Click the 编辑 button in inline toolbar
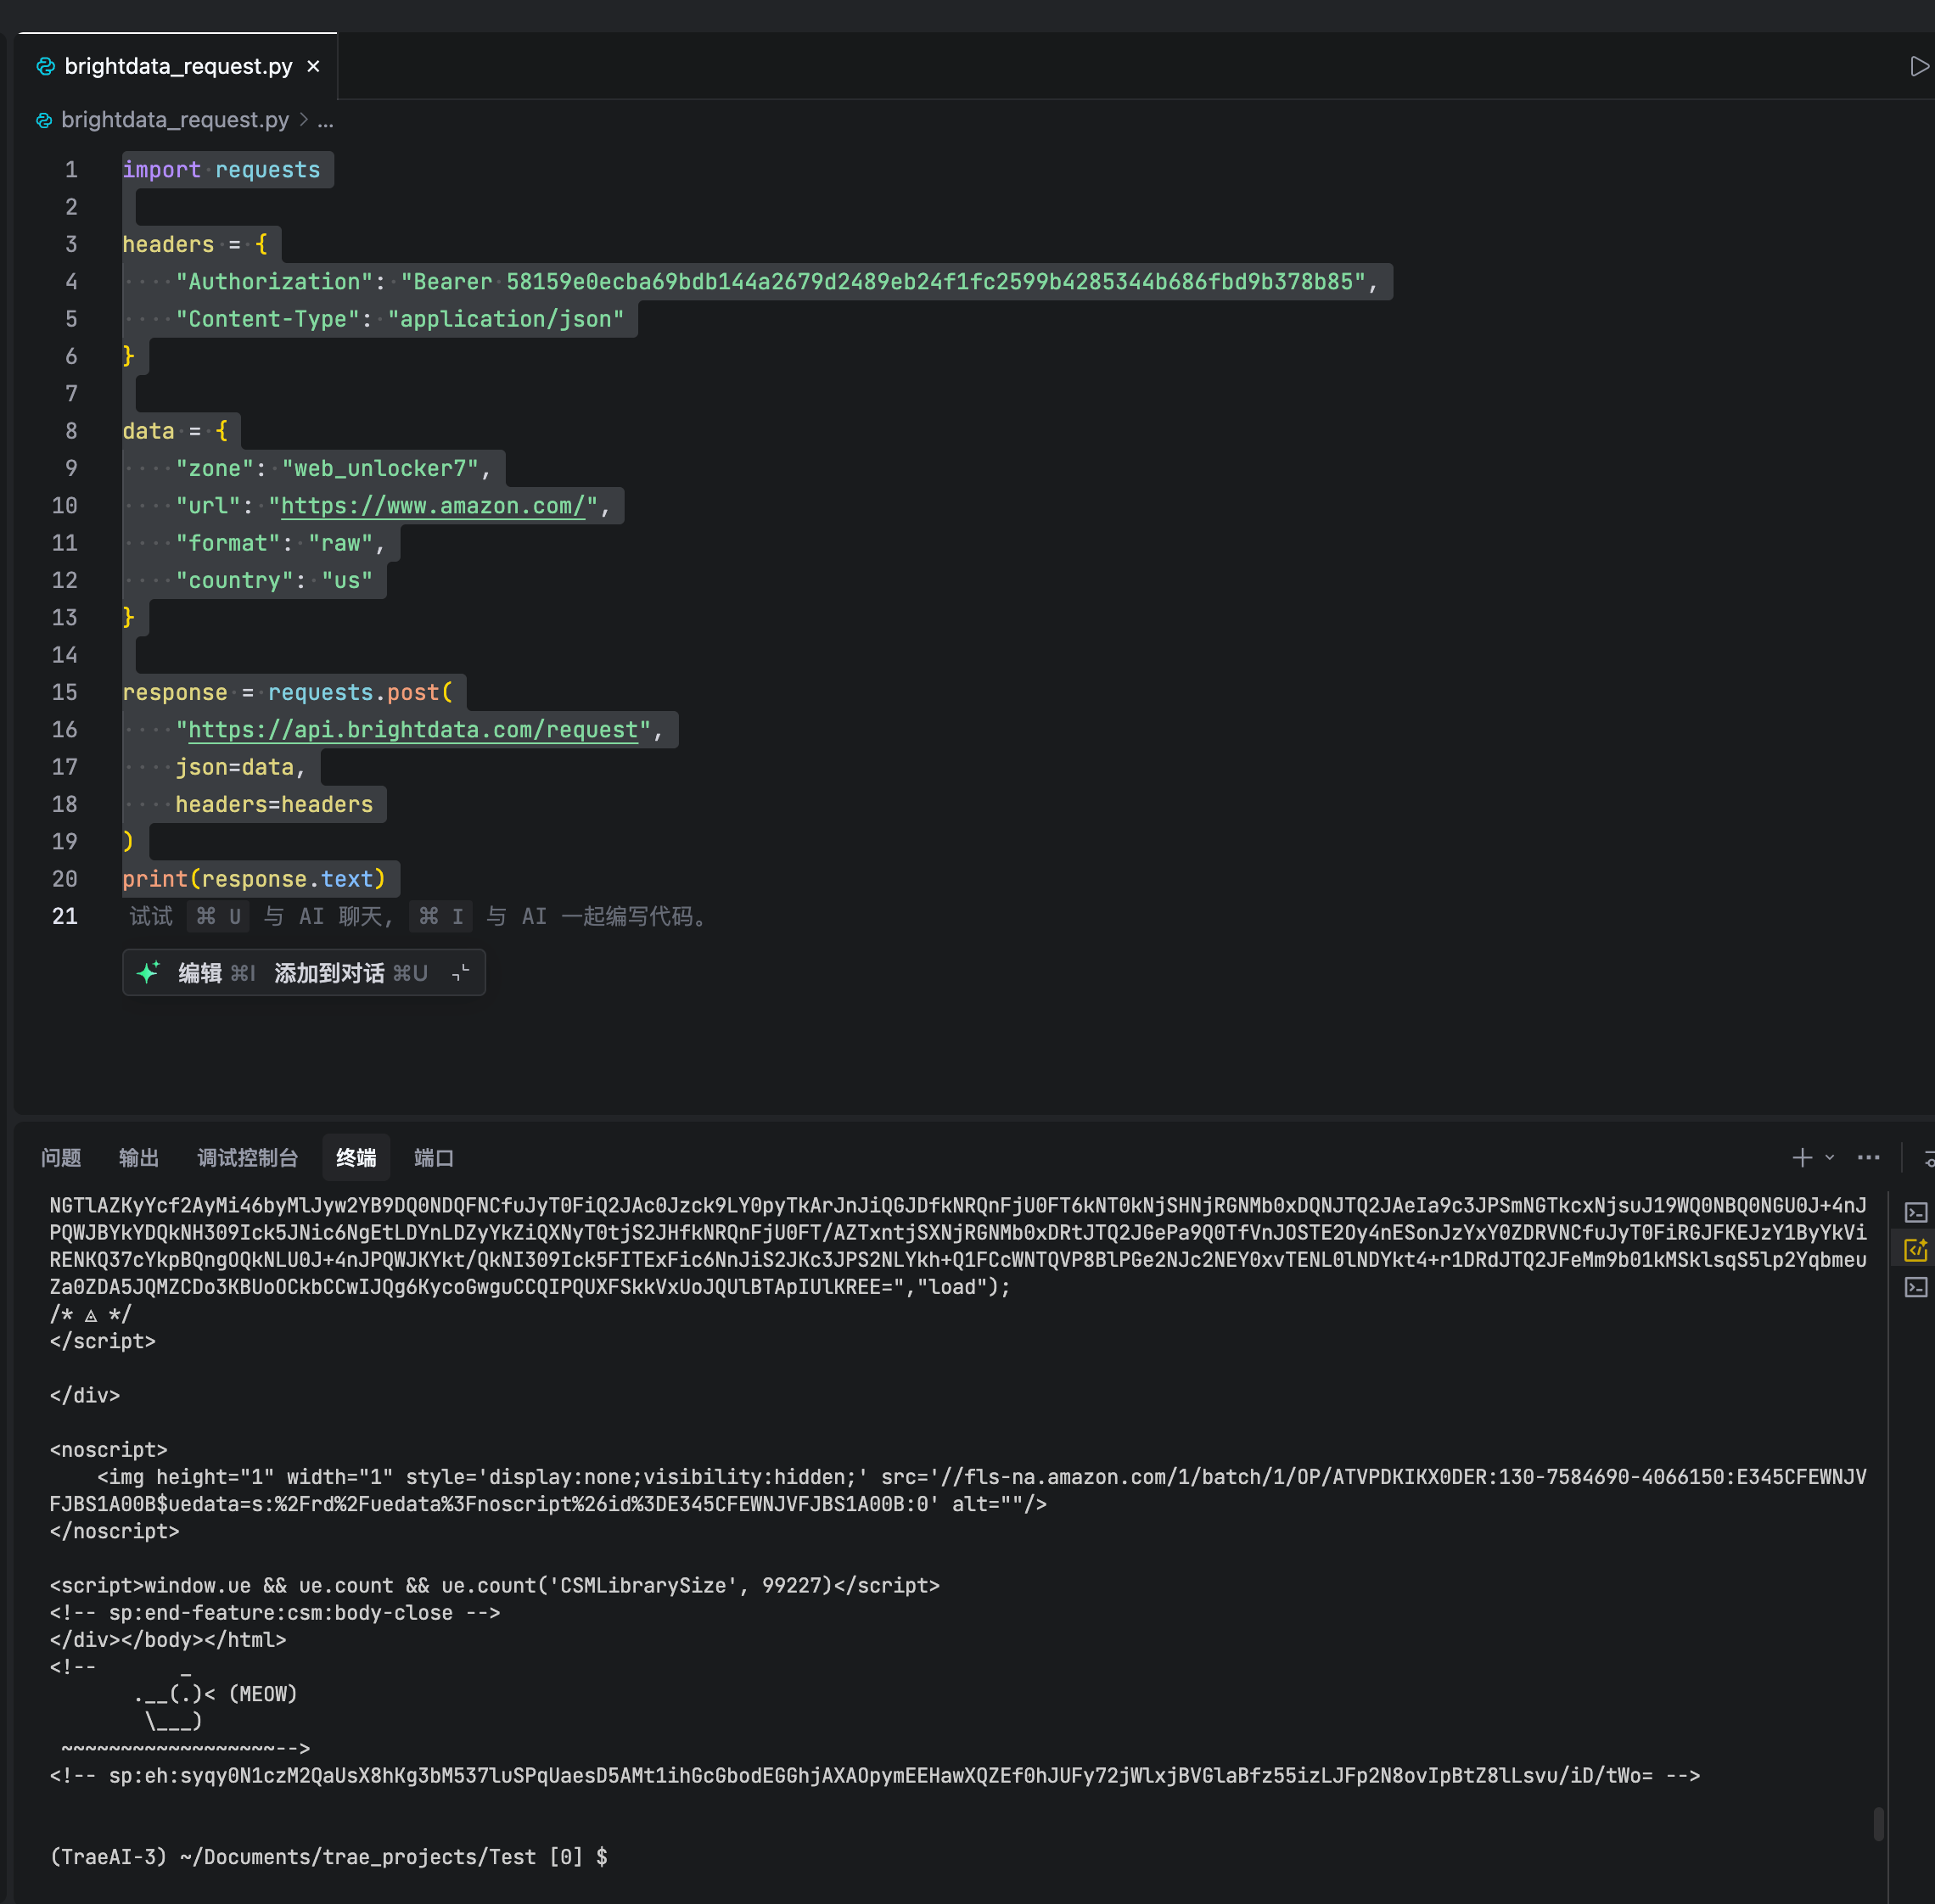Viewport: 1935px width, 1904px height. coord(200,972)
